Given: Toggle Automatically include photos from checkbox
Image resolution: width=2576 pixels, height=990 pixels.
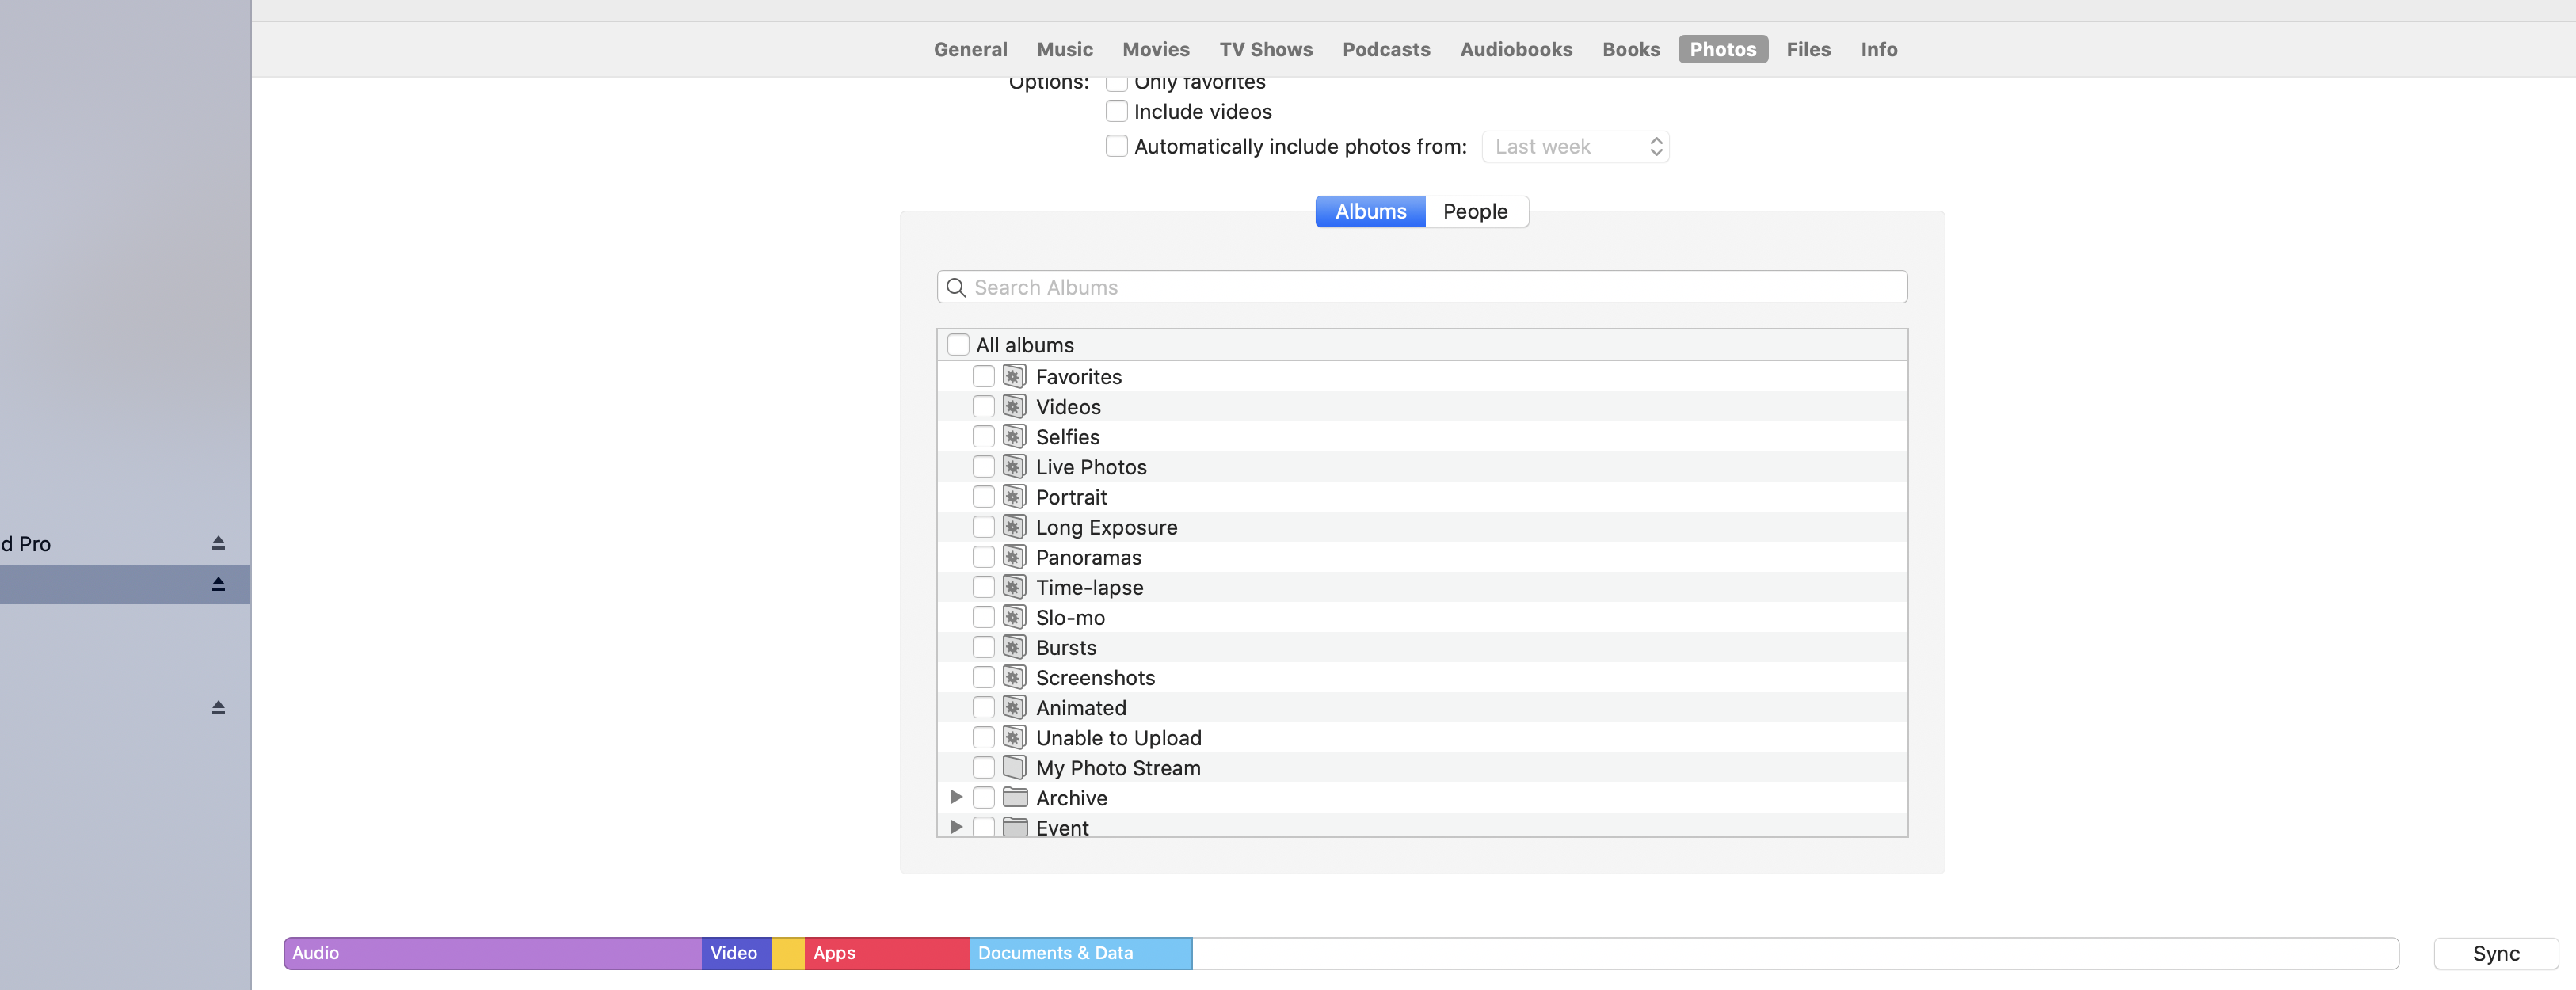Looking at the screenshot, I should coord(1116,146).
